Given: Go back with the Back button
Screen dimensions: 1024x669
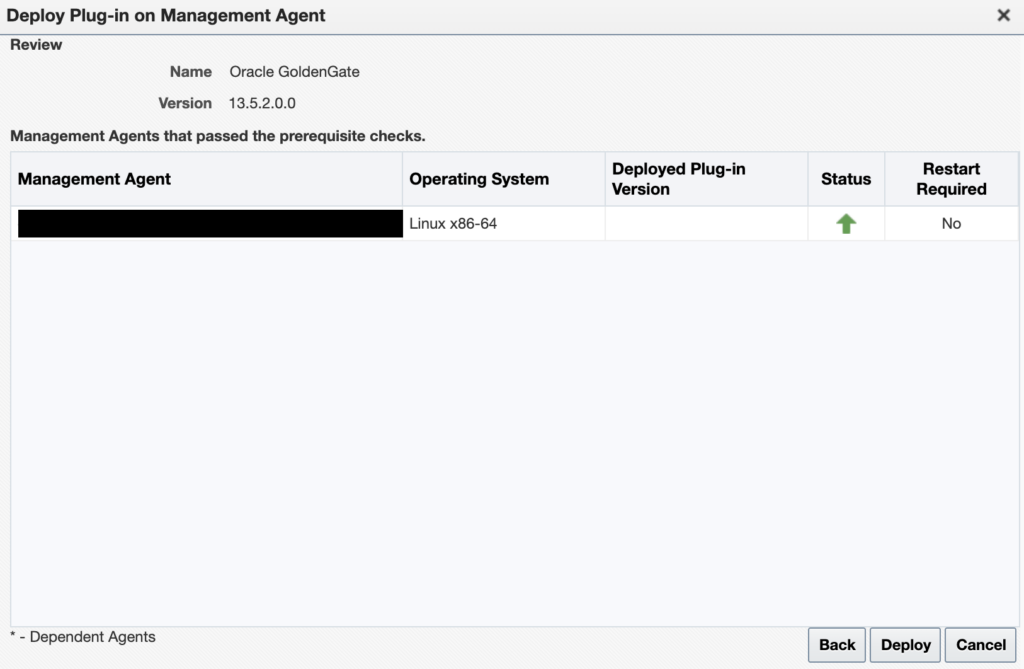Looking at the screenshot, I should (x=837, y=645).
